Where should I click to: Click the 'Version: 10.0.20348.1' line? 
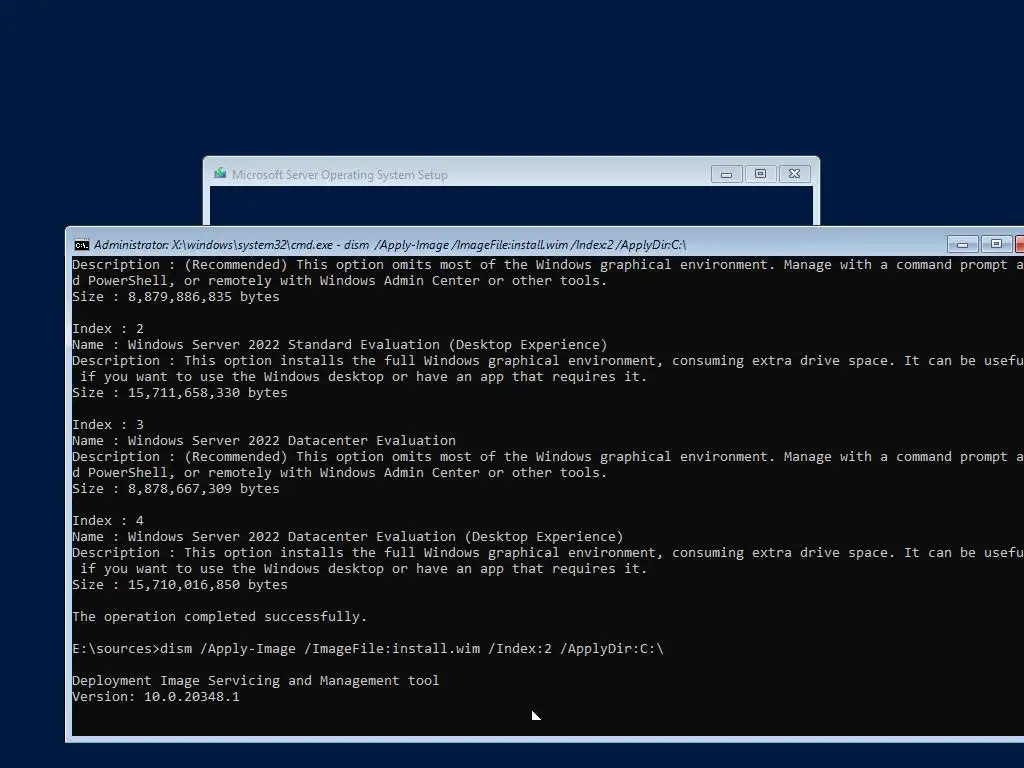(x=155, y=696)
